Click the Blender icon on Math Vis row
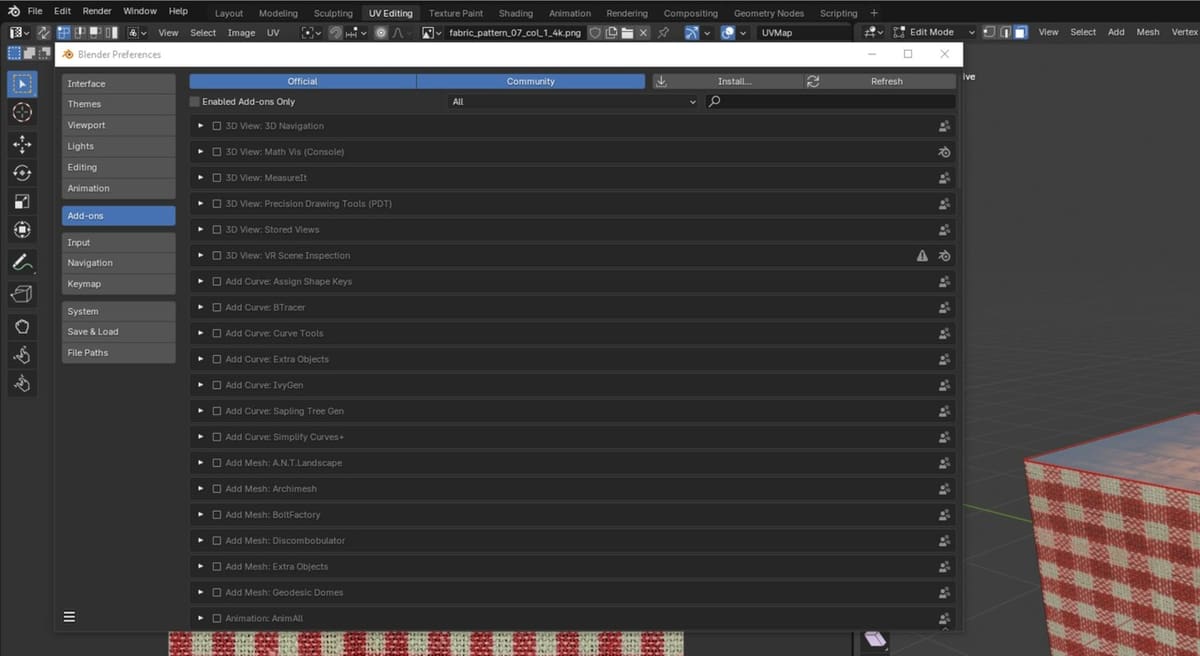The width and height of the screenshot is (1200, 656). pos(944,152)
